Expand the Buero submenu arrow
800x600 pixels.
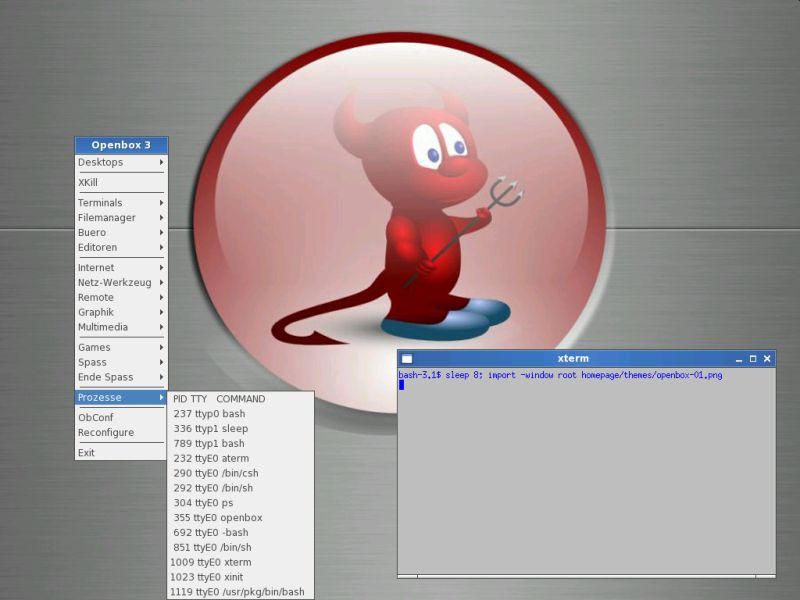pos(161,232)
